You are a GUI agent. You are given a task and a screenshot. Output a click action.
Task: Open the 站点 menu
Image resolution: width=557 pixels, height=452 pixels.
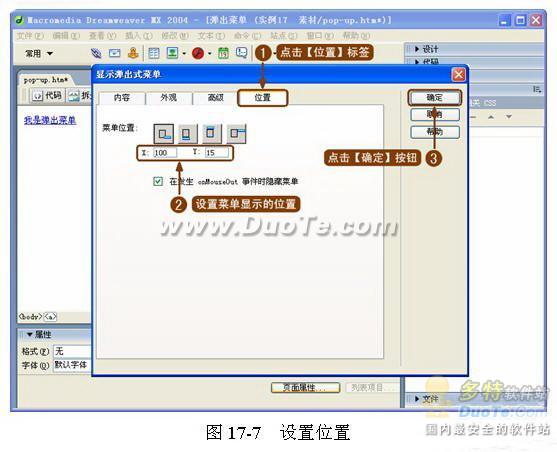point(283,36)
